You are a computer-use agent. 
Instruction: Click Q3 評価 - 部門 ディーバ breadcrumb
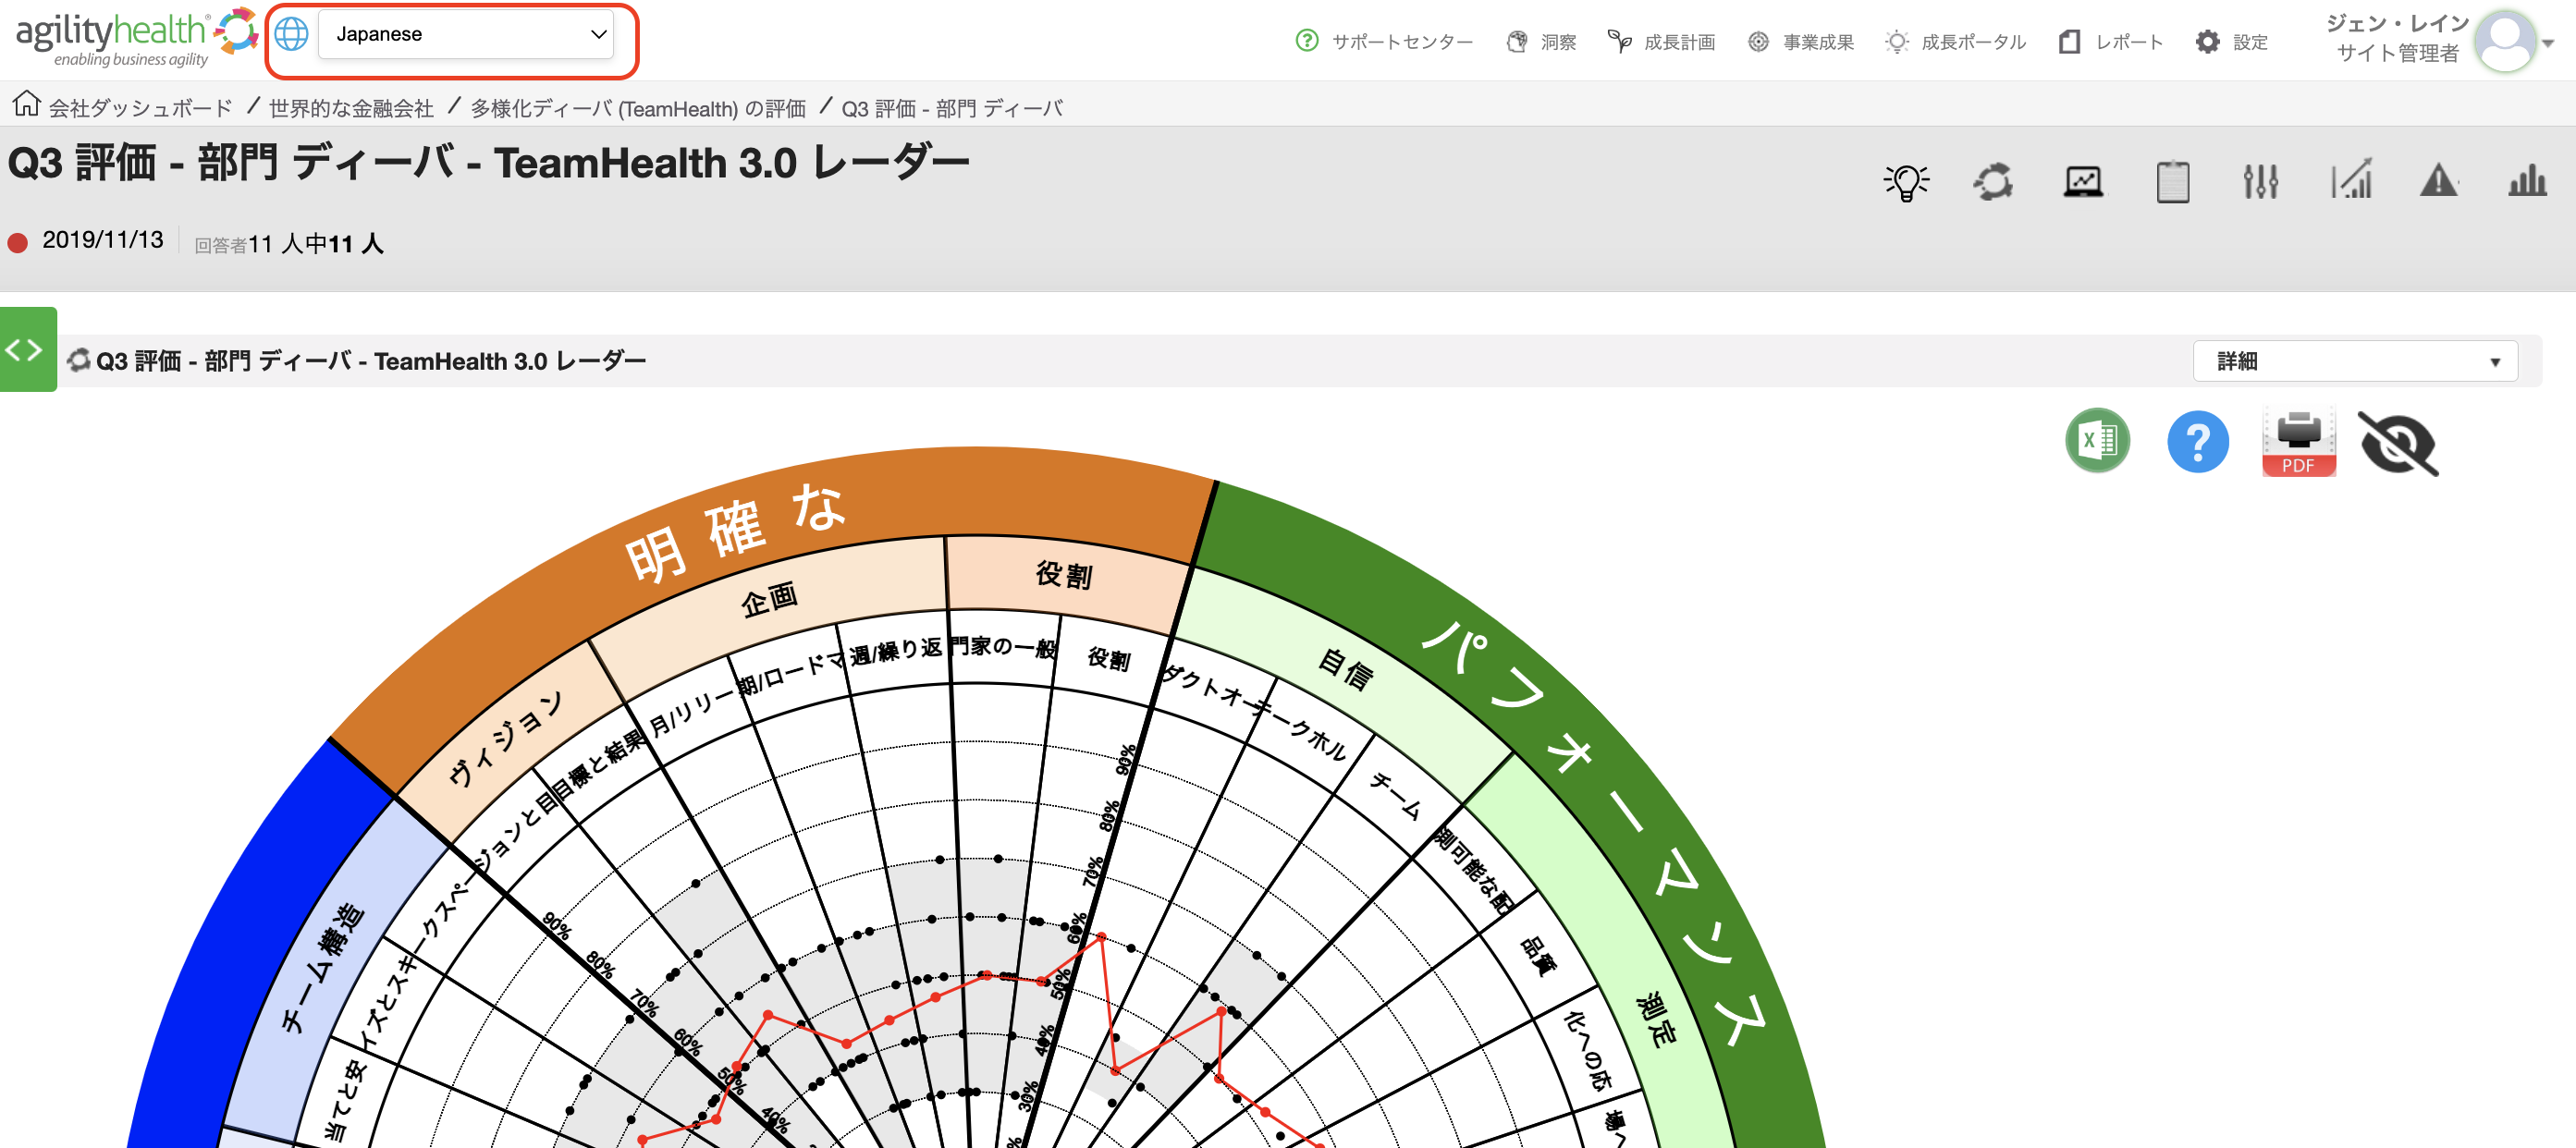coord(952,108)
